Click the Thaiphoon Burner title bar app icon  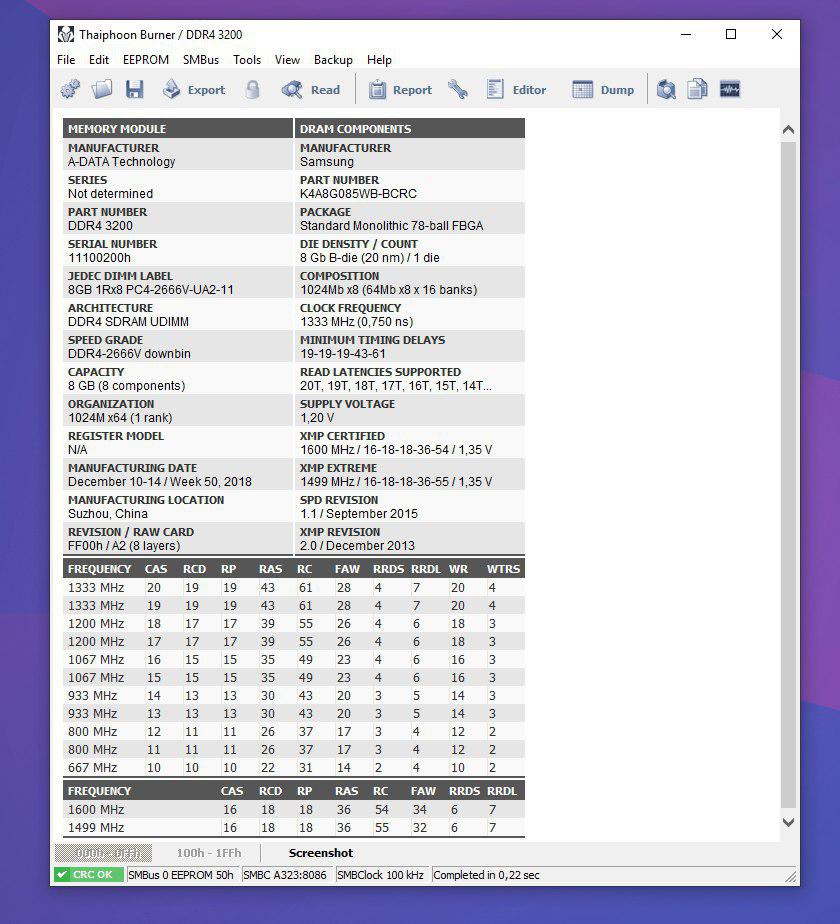[x=65, y=34]
